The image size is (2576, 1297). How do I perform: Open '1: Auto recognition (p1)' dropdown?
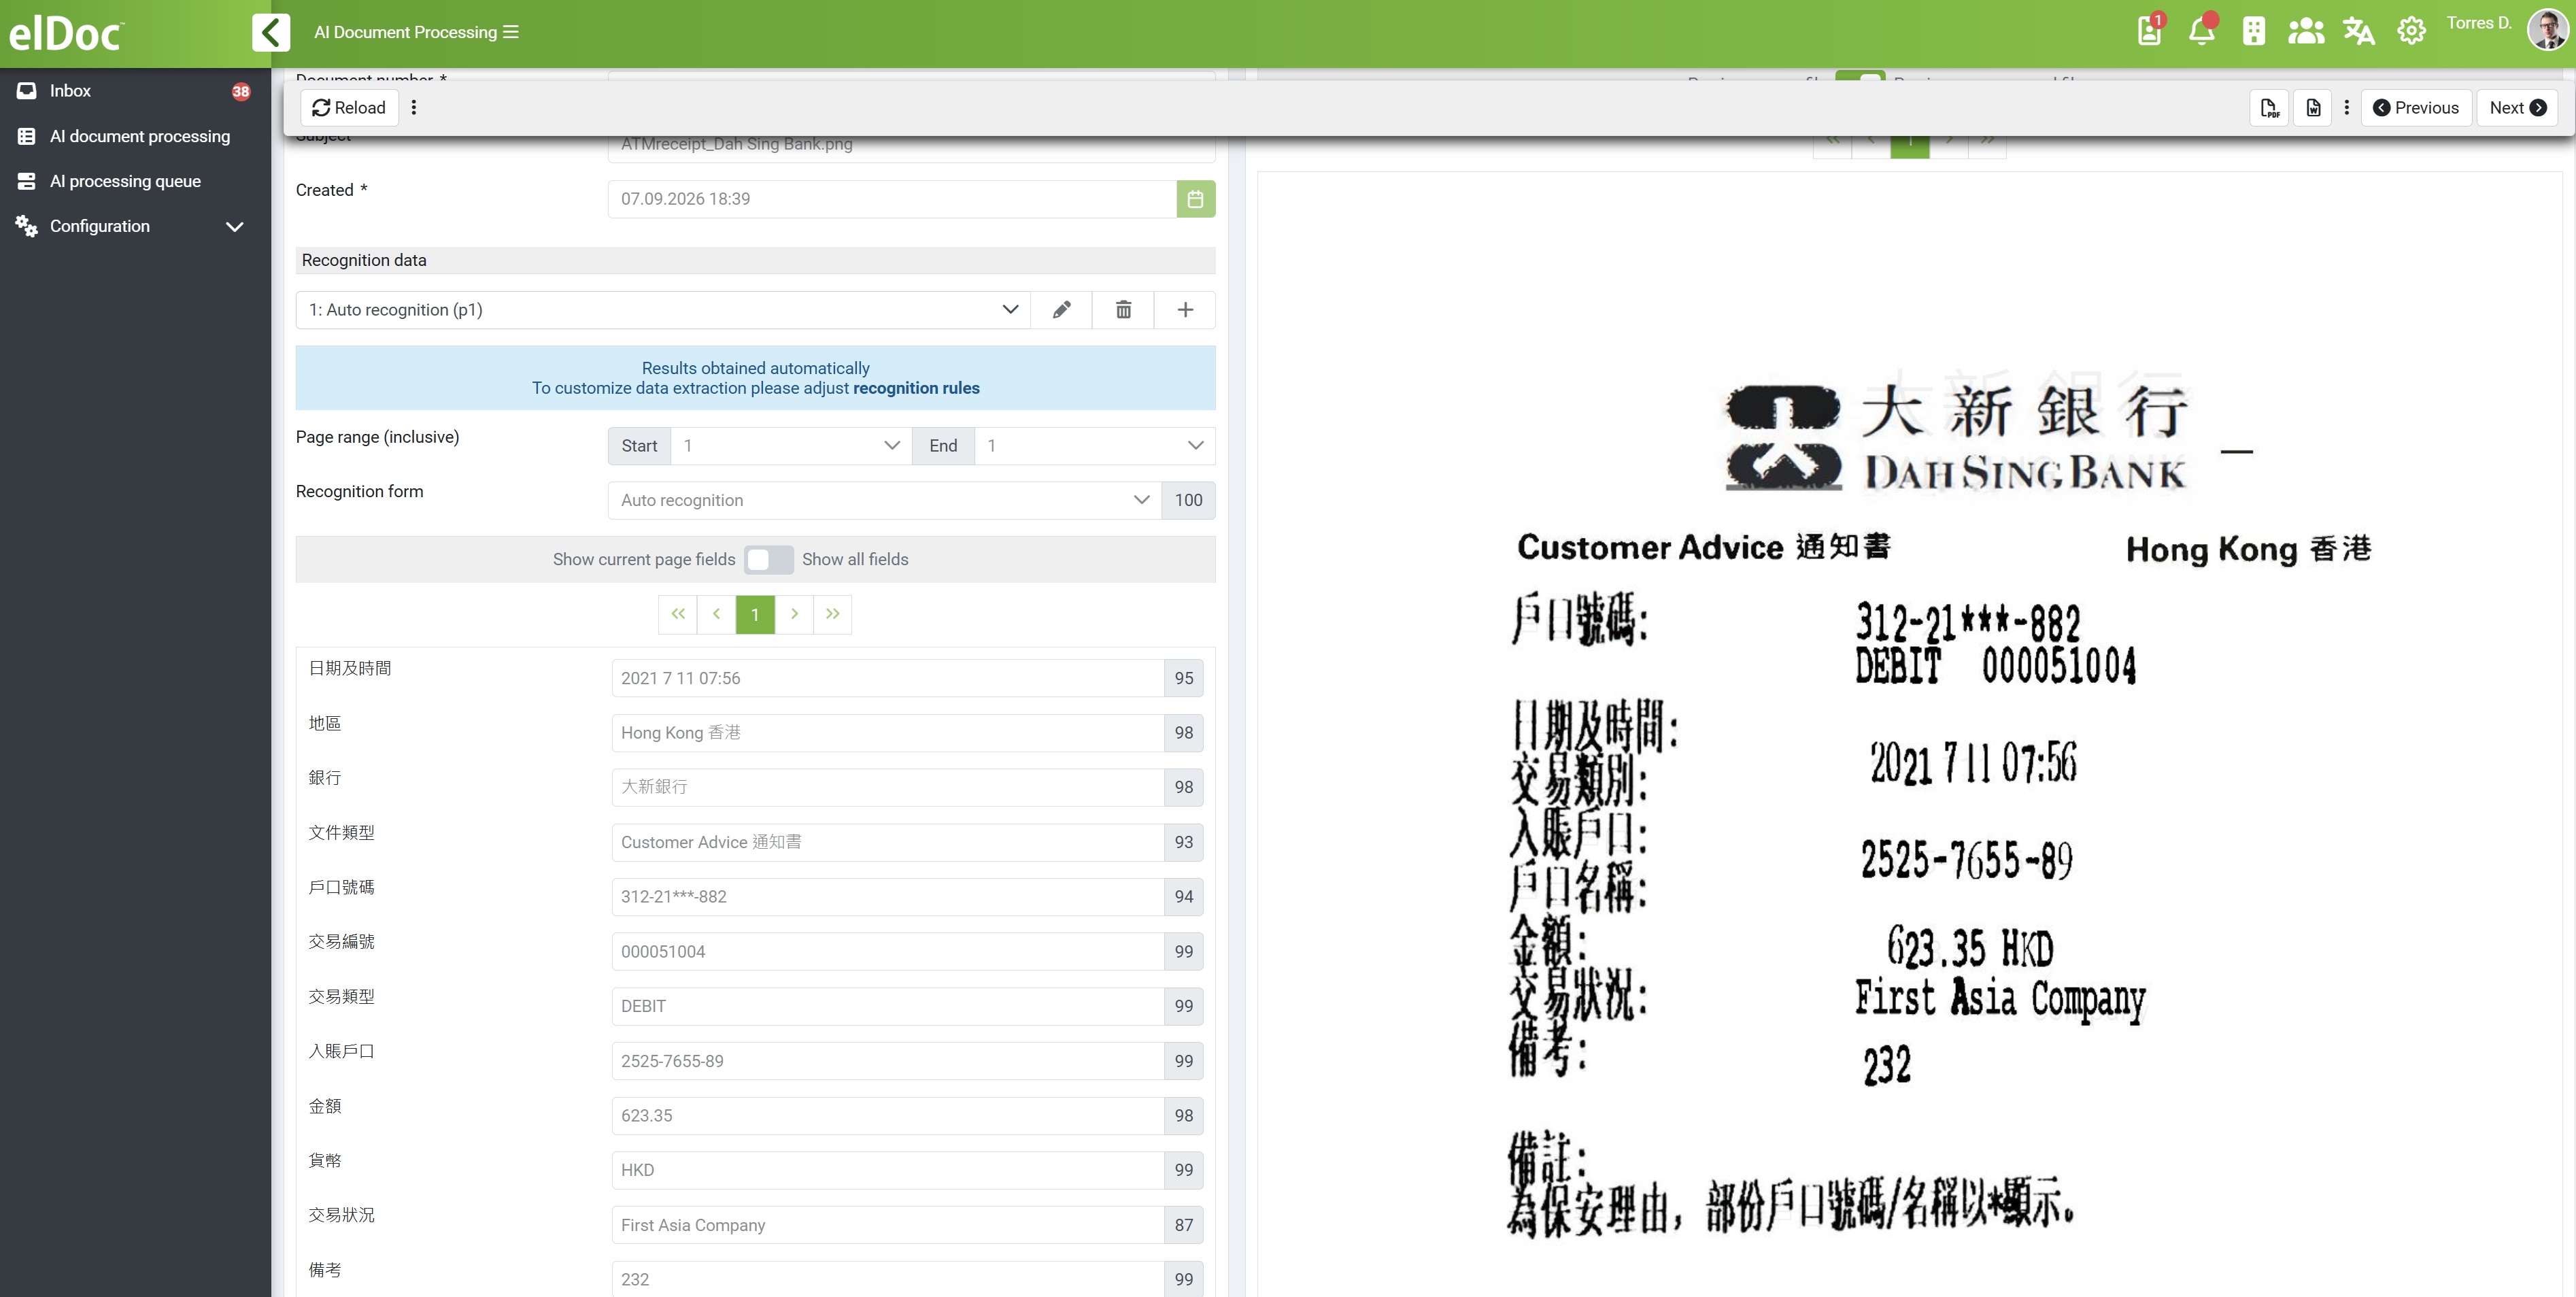click(x=663, y=310)
